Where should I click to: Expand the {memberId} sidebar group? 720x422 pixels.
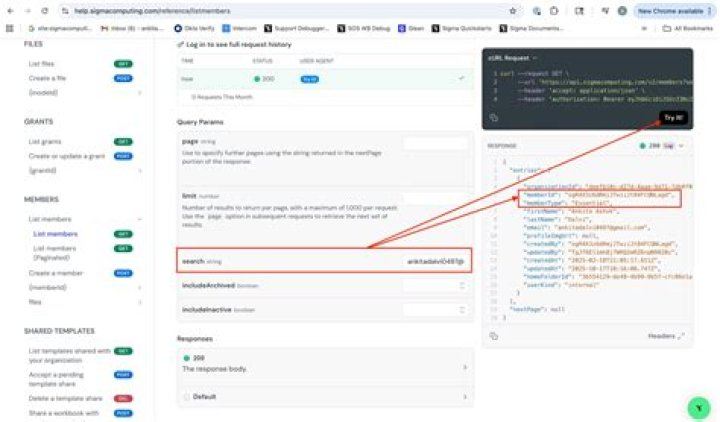[x=83, y=288]
